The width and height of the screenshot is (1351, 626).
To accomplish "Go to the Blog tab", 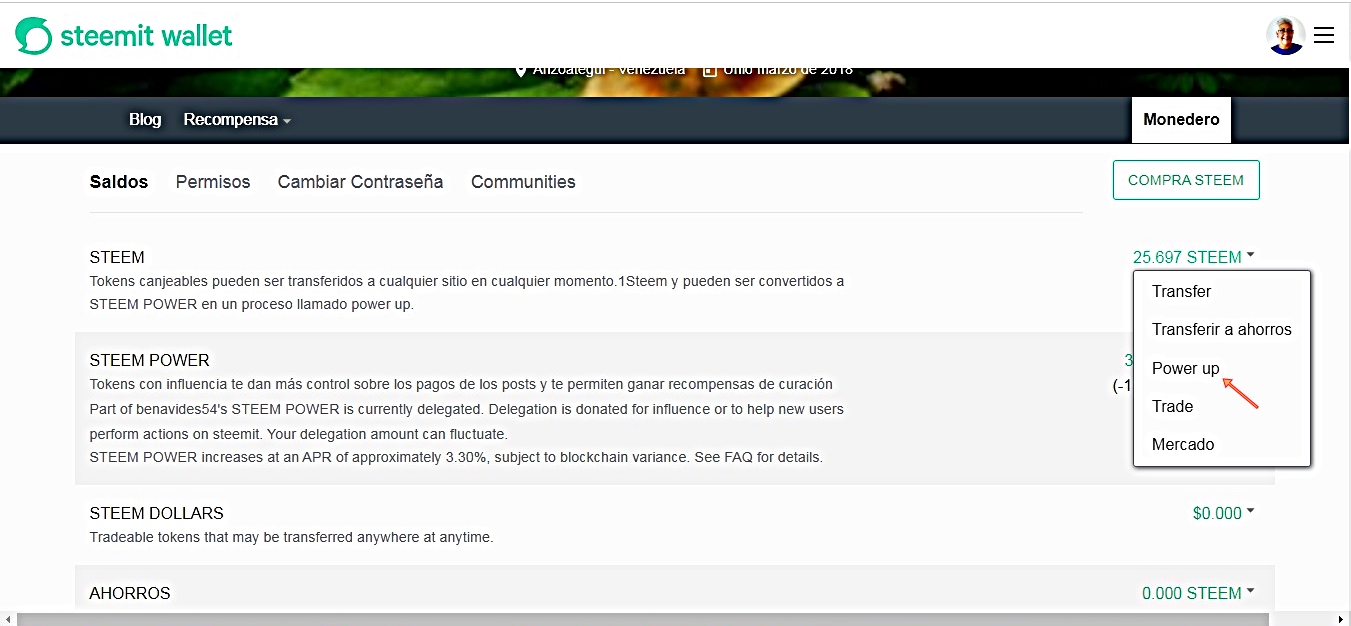I will tap(145, 119).
